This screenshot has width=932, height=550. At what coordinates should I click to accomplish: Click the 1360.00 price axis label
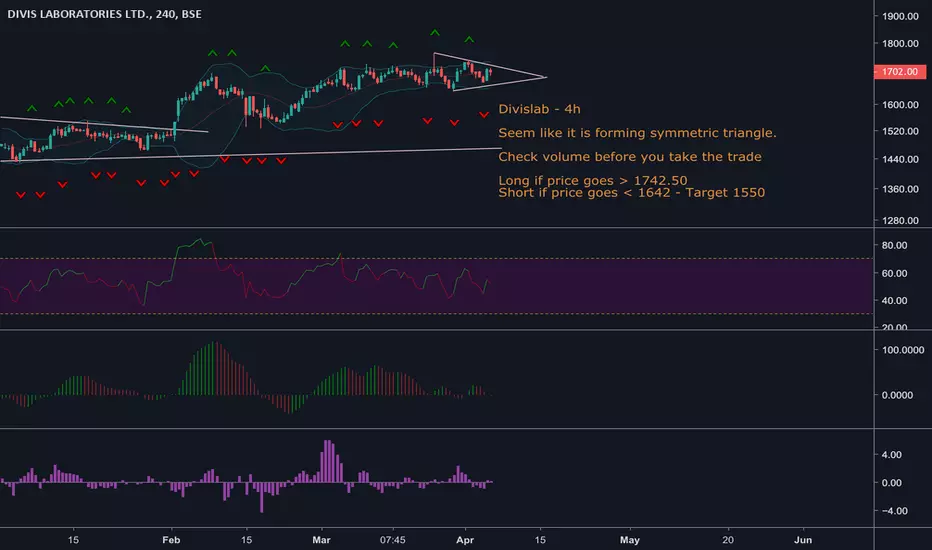(900, 189)
